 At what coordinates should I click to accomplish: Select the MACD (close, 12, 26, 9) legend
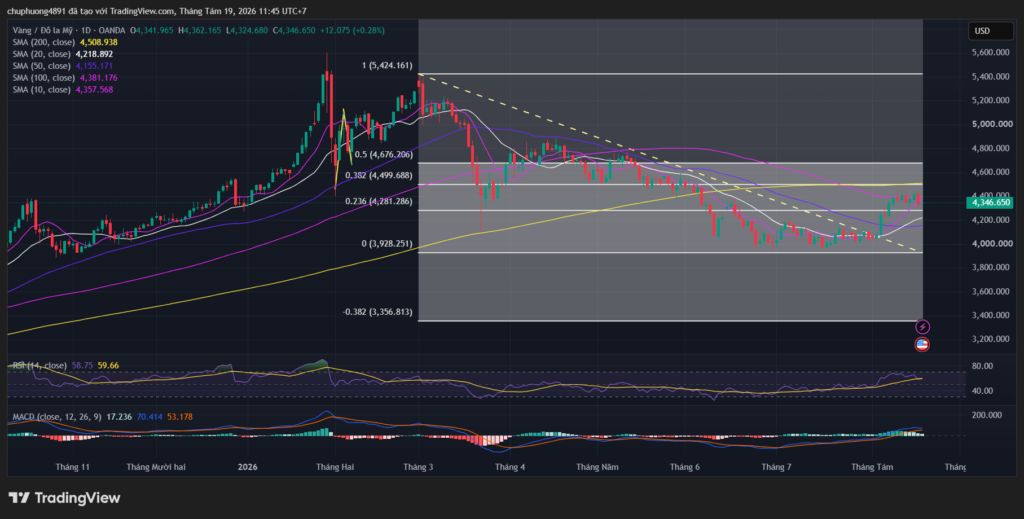tap(57, 417)
